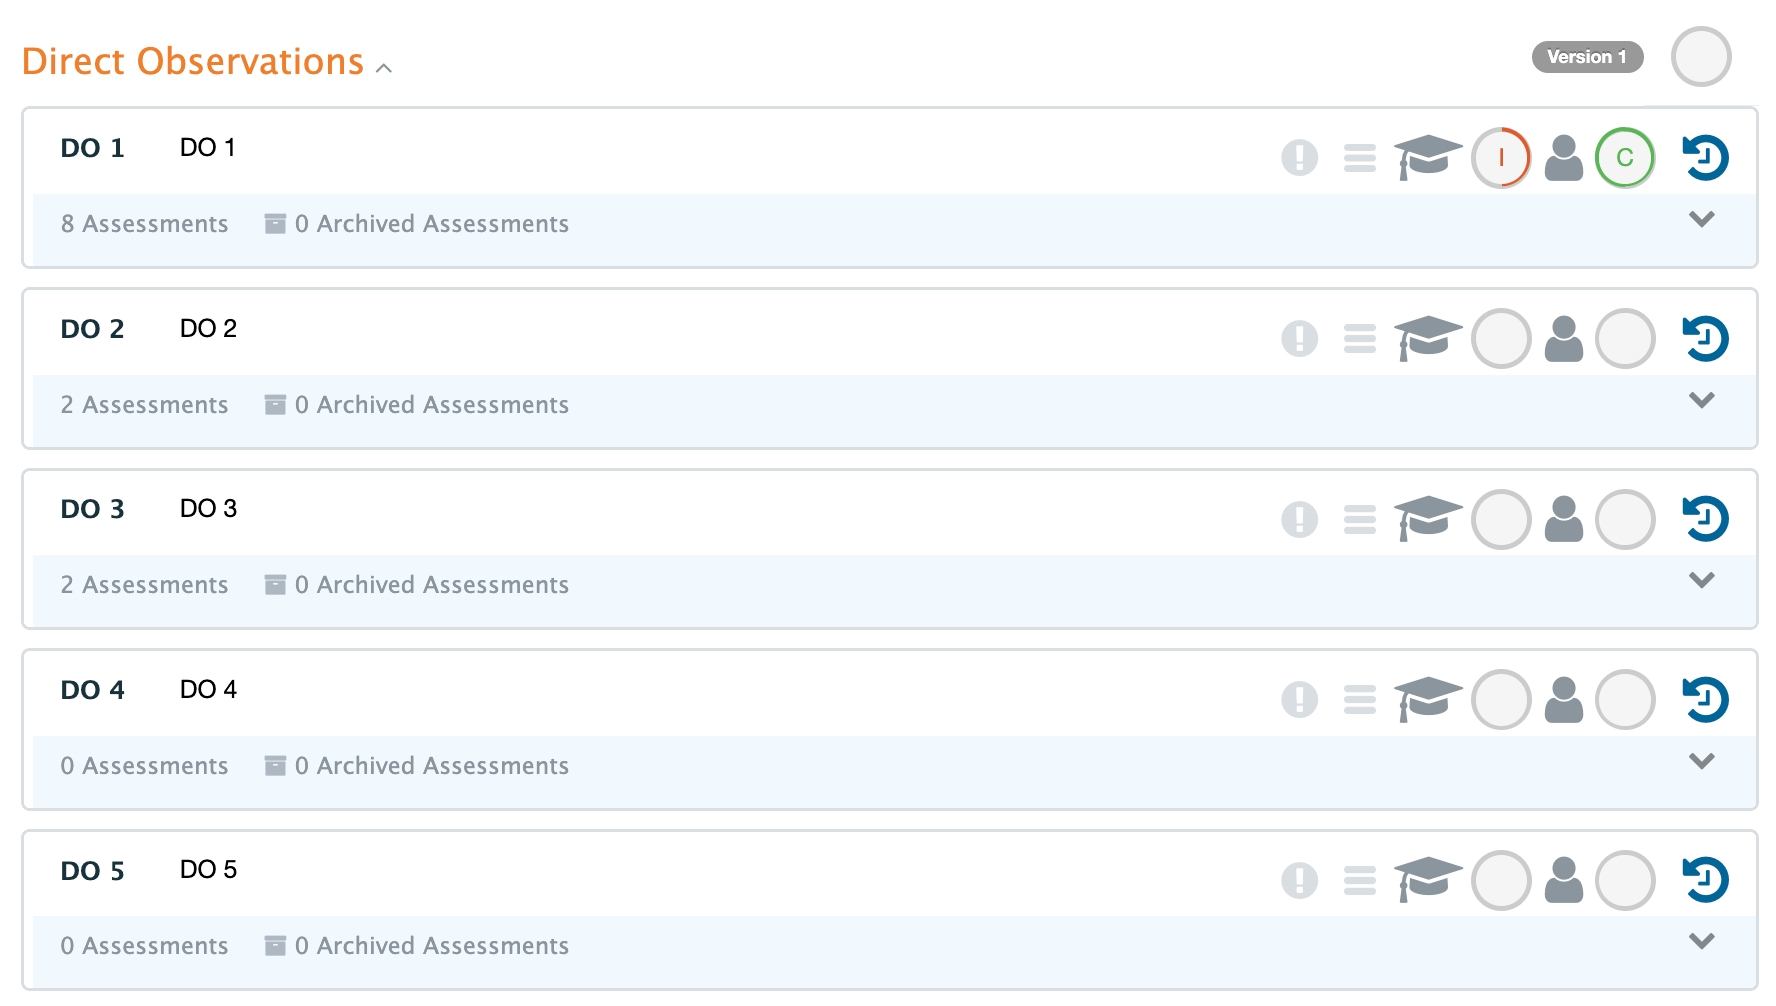
Task: Click the graduation cap icon in DO 3
Action: coord(1428,519)
